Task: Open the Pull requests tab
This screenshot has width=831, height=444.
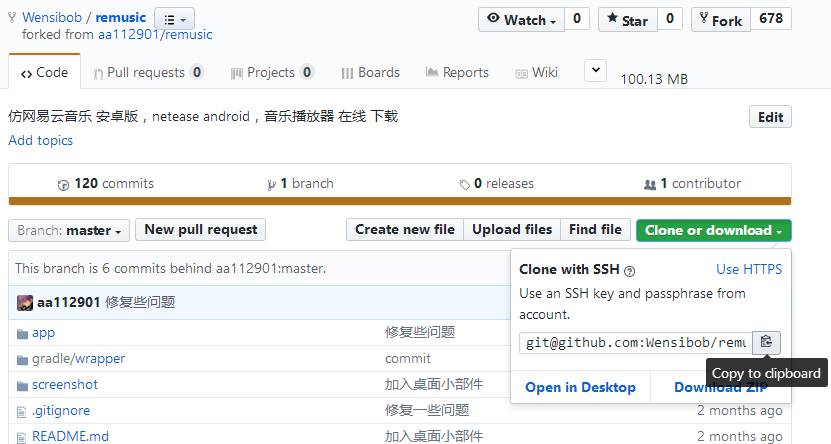Action: (148, 73)
